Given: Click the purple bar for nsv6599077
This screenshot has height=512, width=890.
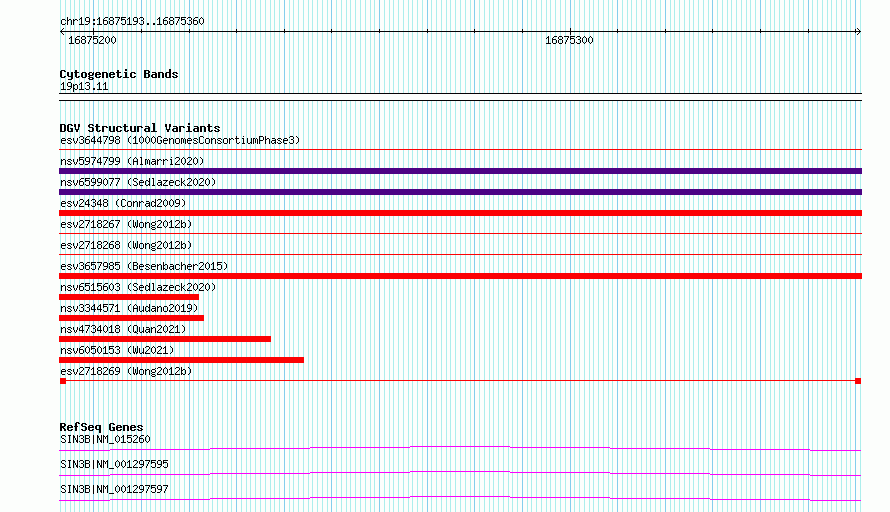Looking at the screenshot, I should point(460,192).
